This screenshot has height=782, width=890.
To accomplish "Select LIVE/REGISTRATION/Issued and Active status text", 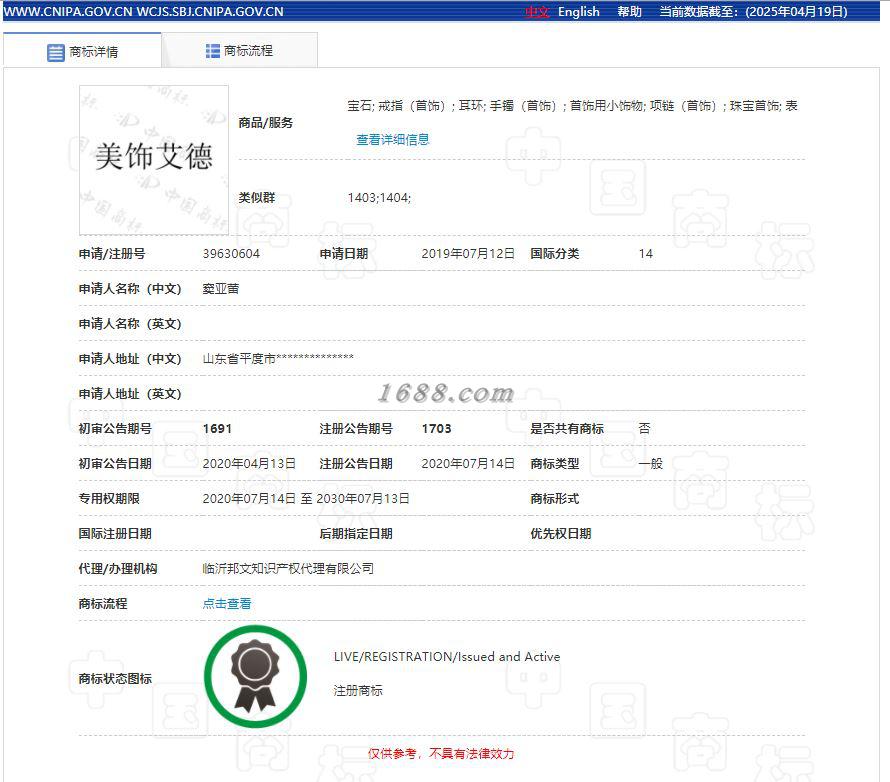I will (447, 657).
